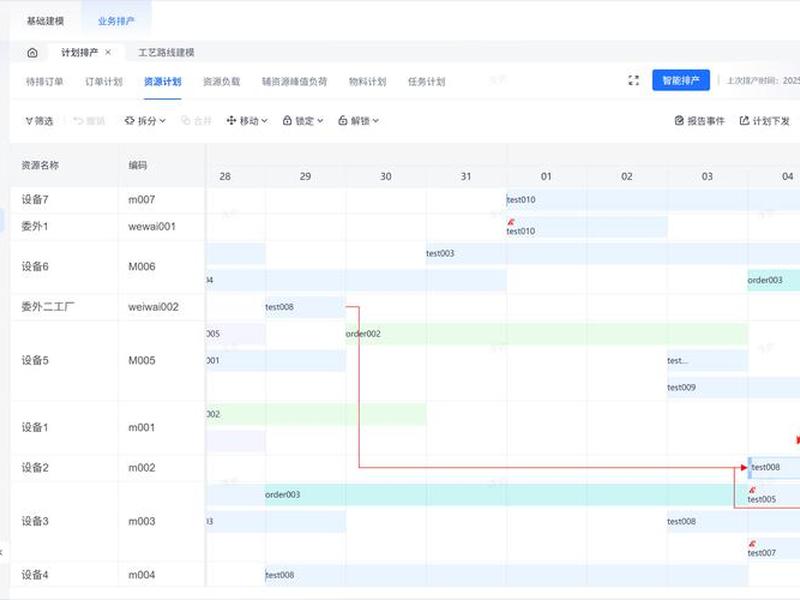Click red flag icon above test005
Viewport: 800px width, 600px height.
click(x=752, y=490)
